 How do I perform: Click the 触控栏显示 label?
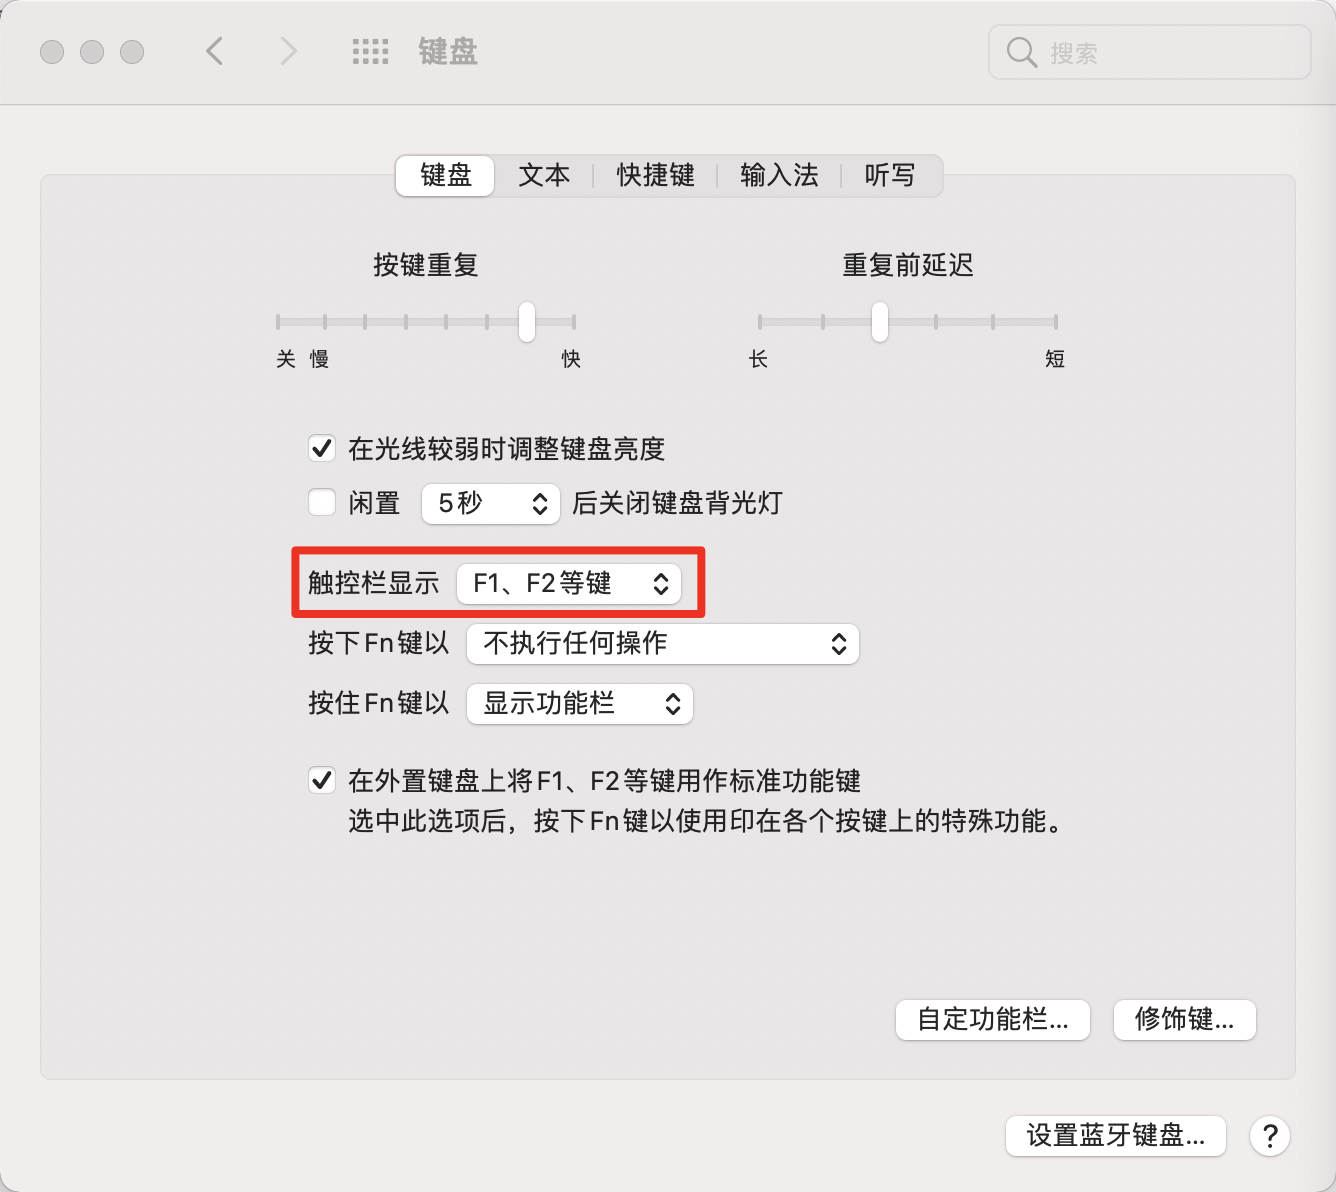coord(374,583)
